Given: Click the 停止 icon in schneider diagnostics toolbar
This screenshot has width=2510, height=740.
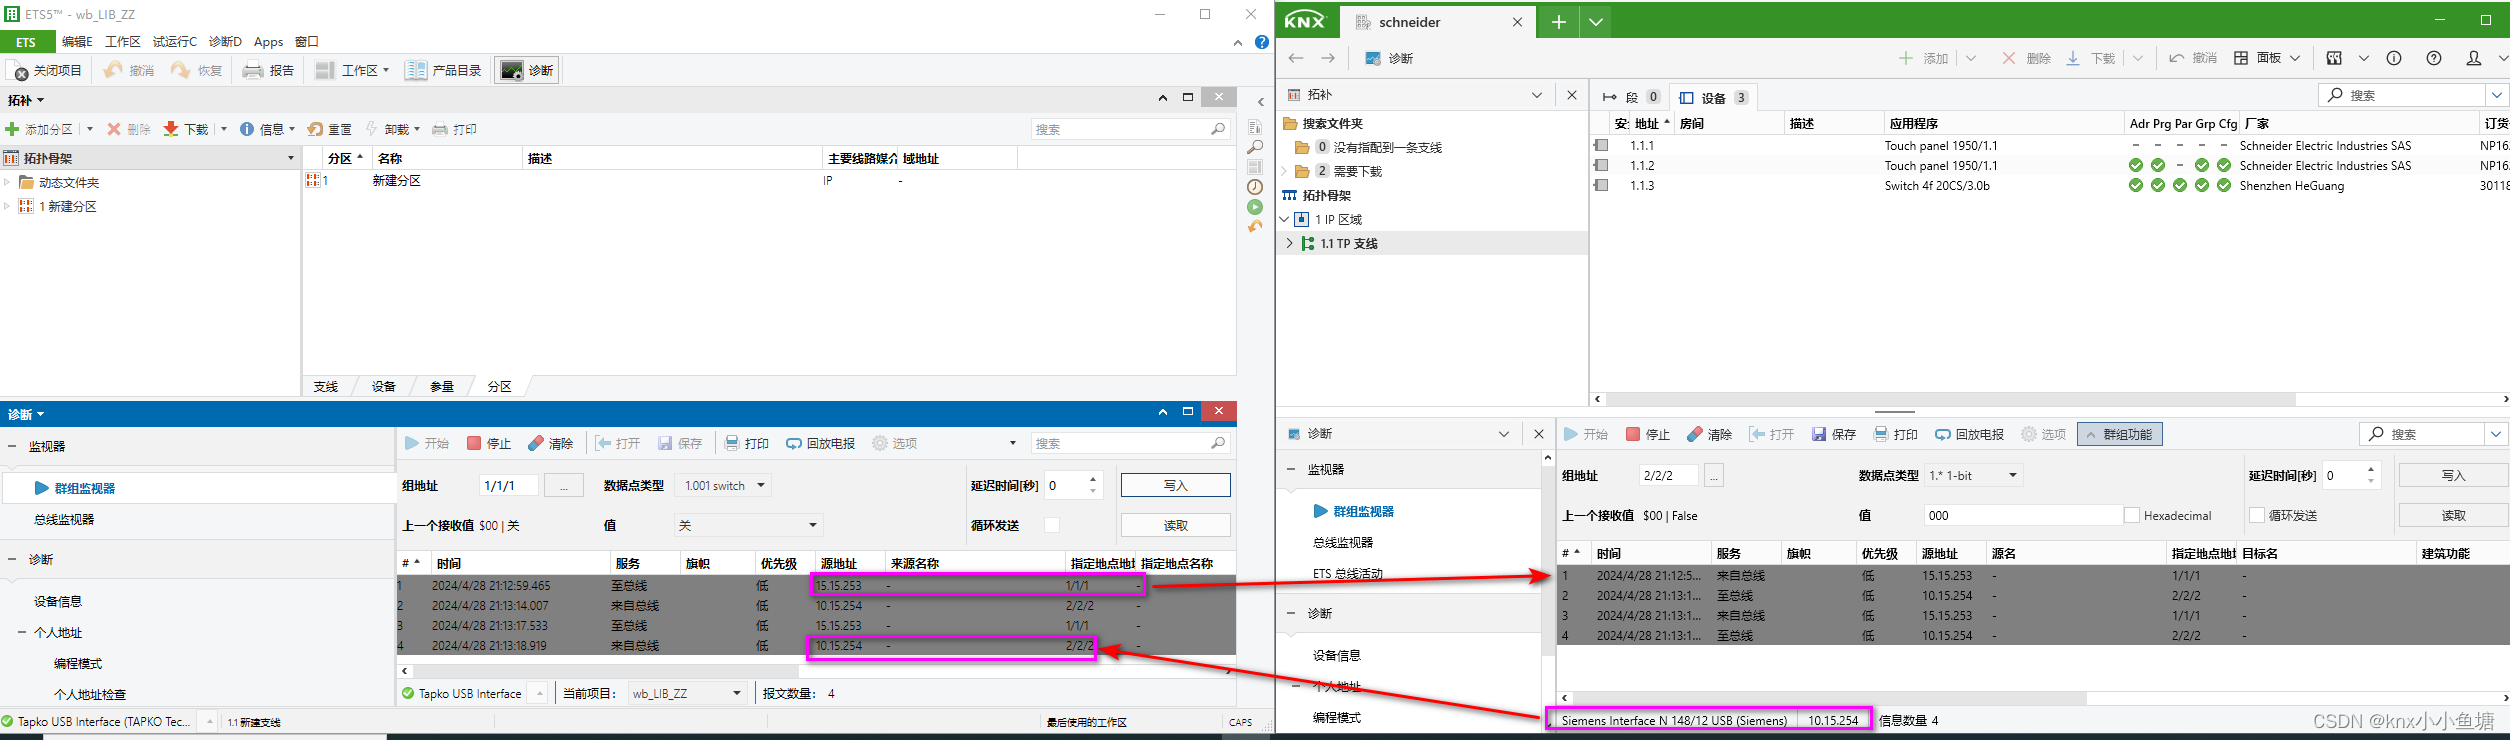Looking at the screenshot, I should pos(1633,434).
